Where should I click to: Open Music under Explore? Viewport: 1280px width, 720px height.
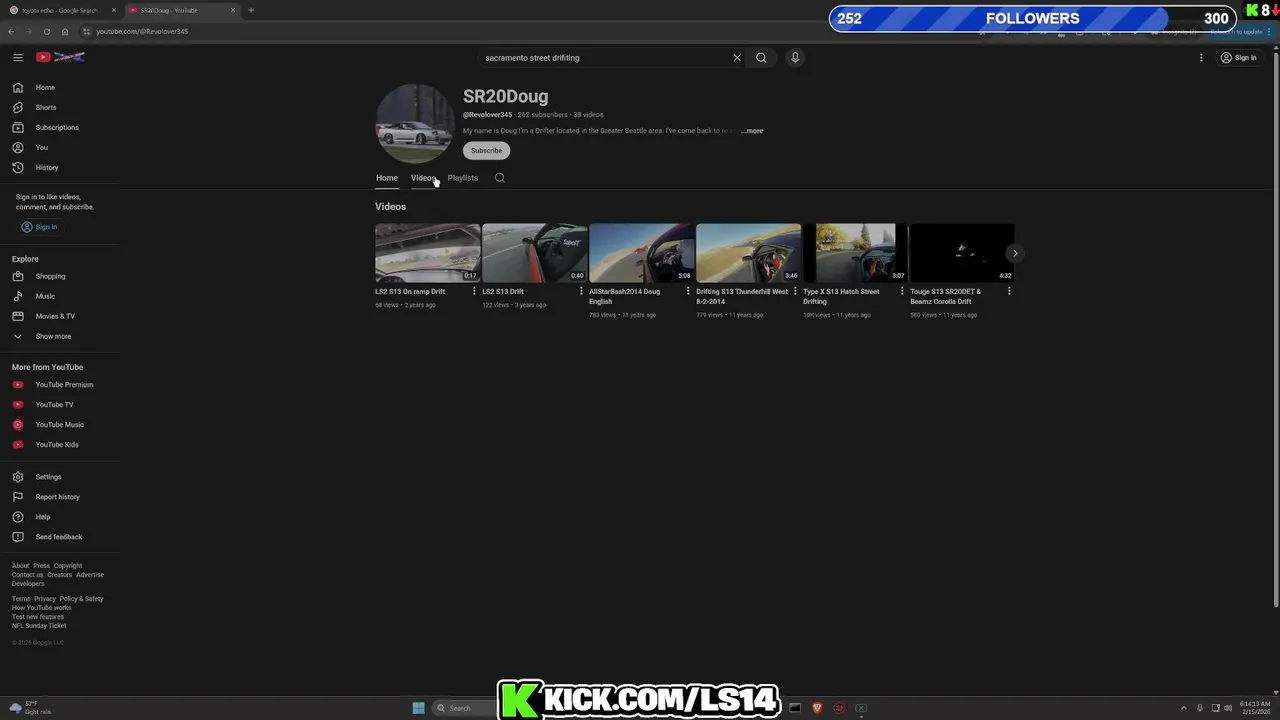tap(60, 296)
